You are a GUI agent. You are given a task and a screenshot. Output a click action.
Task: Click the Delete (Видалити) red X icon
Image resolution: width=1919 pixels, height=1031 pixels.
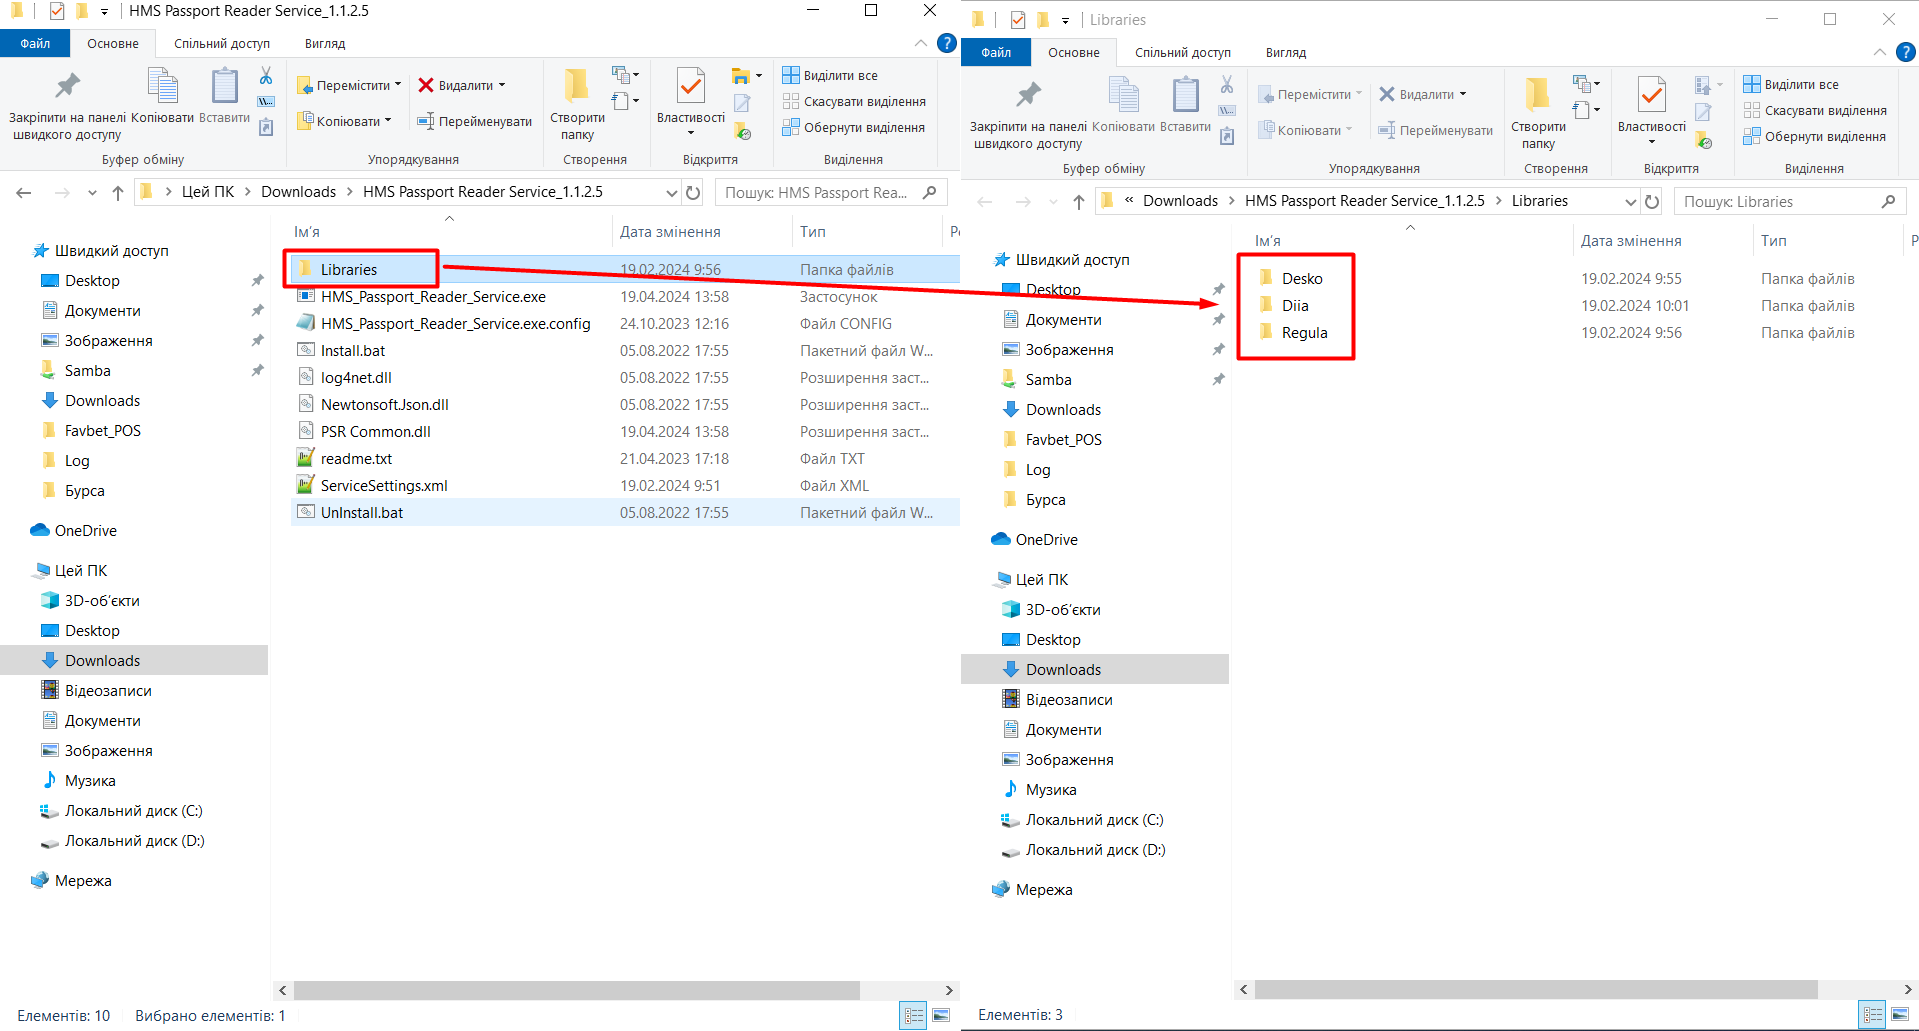pos(426,85)
